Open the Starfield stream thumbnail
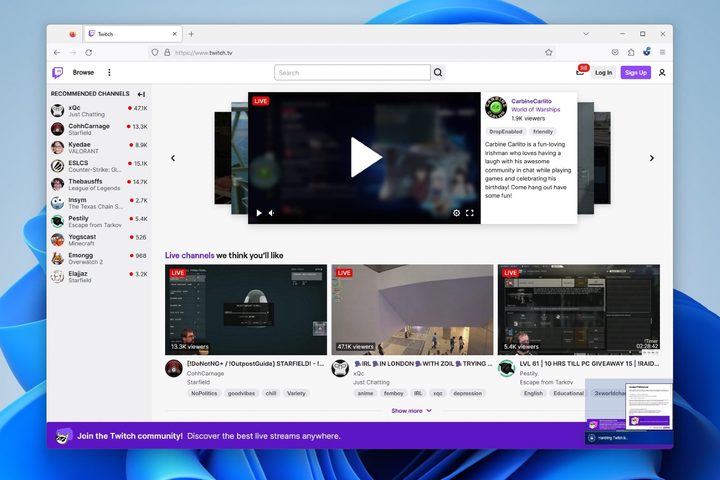The width and height of the screenshot is (720, 480). [x=246, y=310]
